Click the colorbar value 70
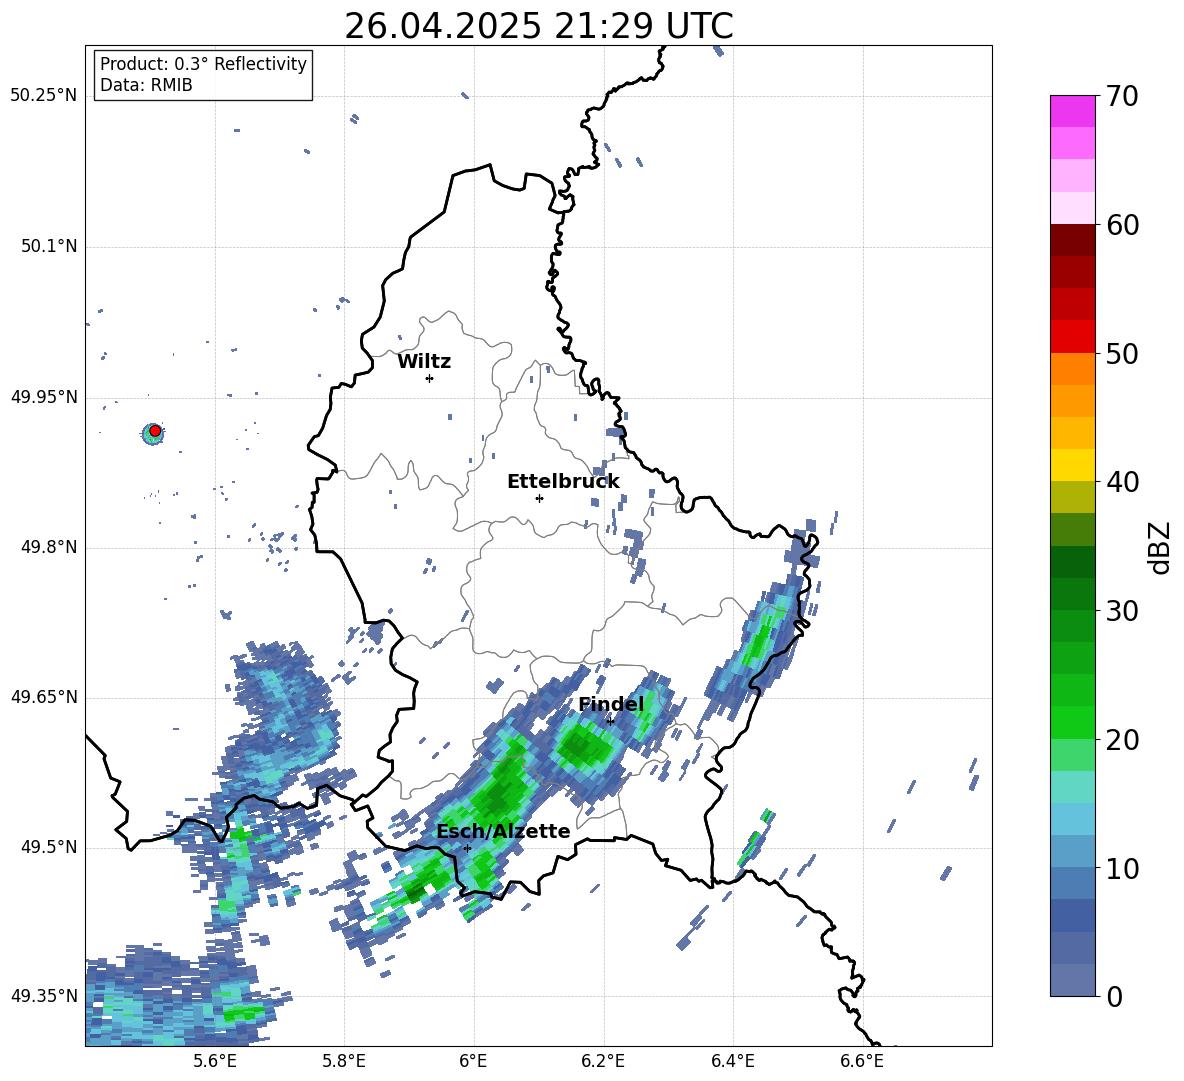This screenshot has width=1184, height=1081. 1122,96
